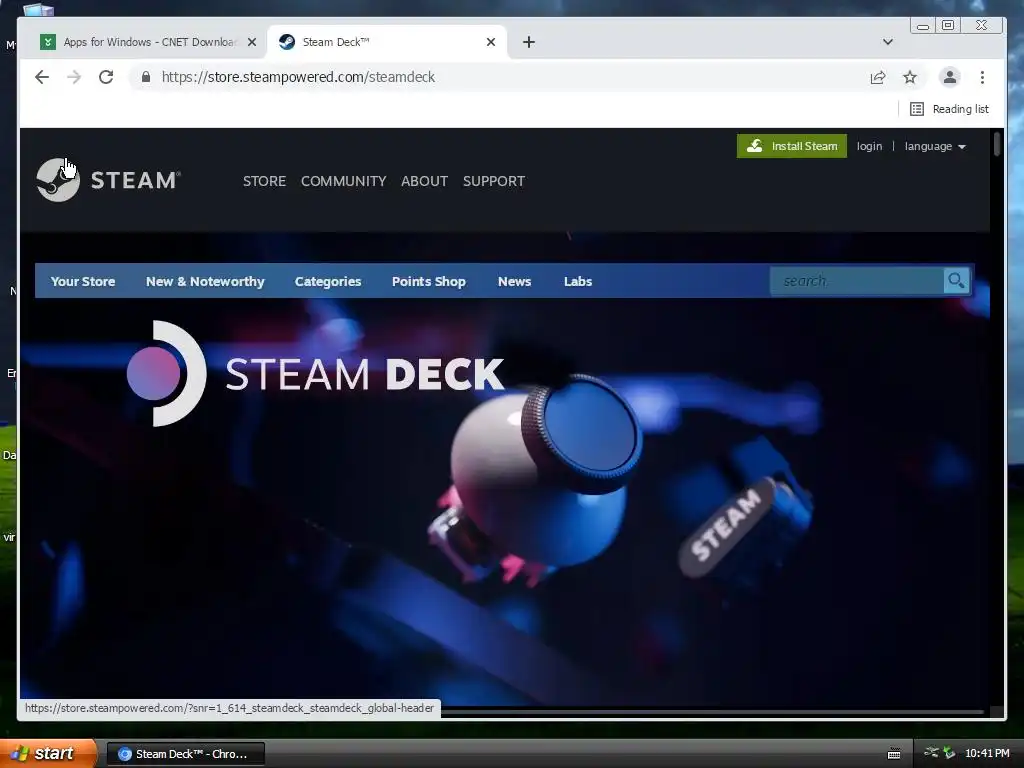
Task: Open the COMMUNITY menu
Action: pos(344,181)
